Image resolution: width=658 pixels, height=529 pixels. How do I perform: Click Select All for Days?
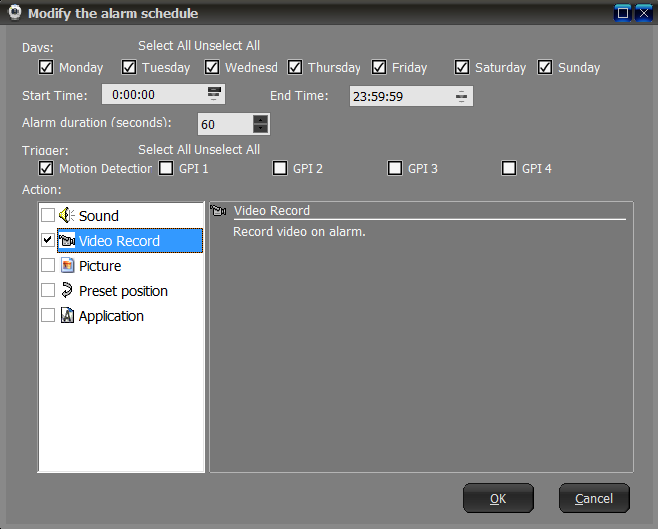click(165, 45)
